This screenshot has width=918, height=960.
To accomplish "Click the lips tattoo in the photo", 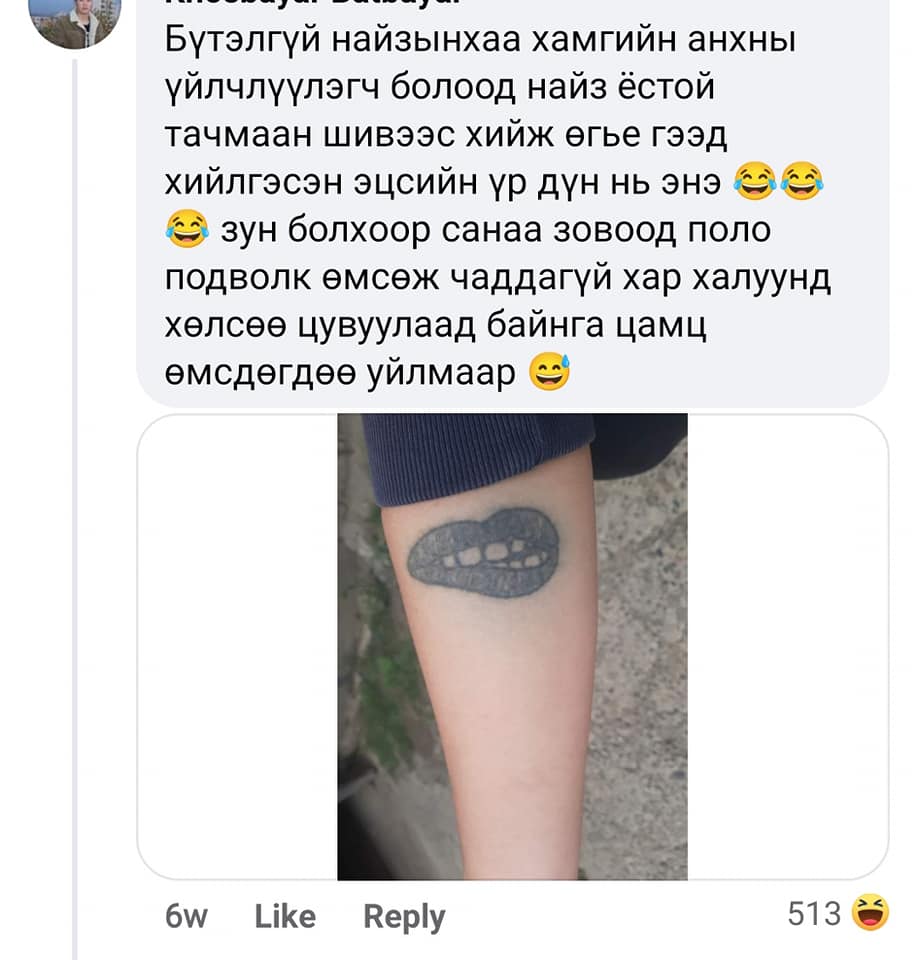I will pyautogui.click(x=483, y=552).
